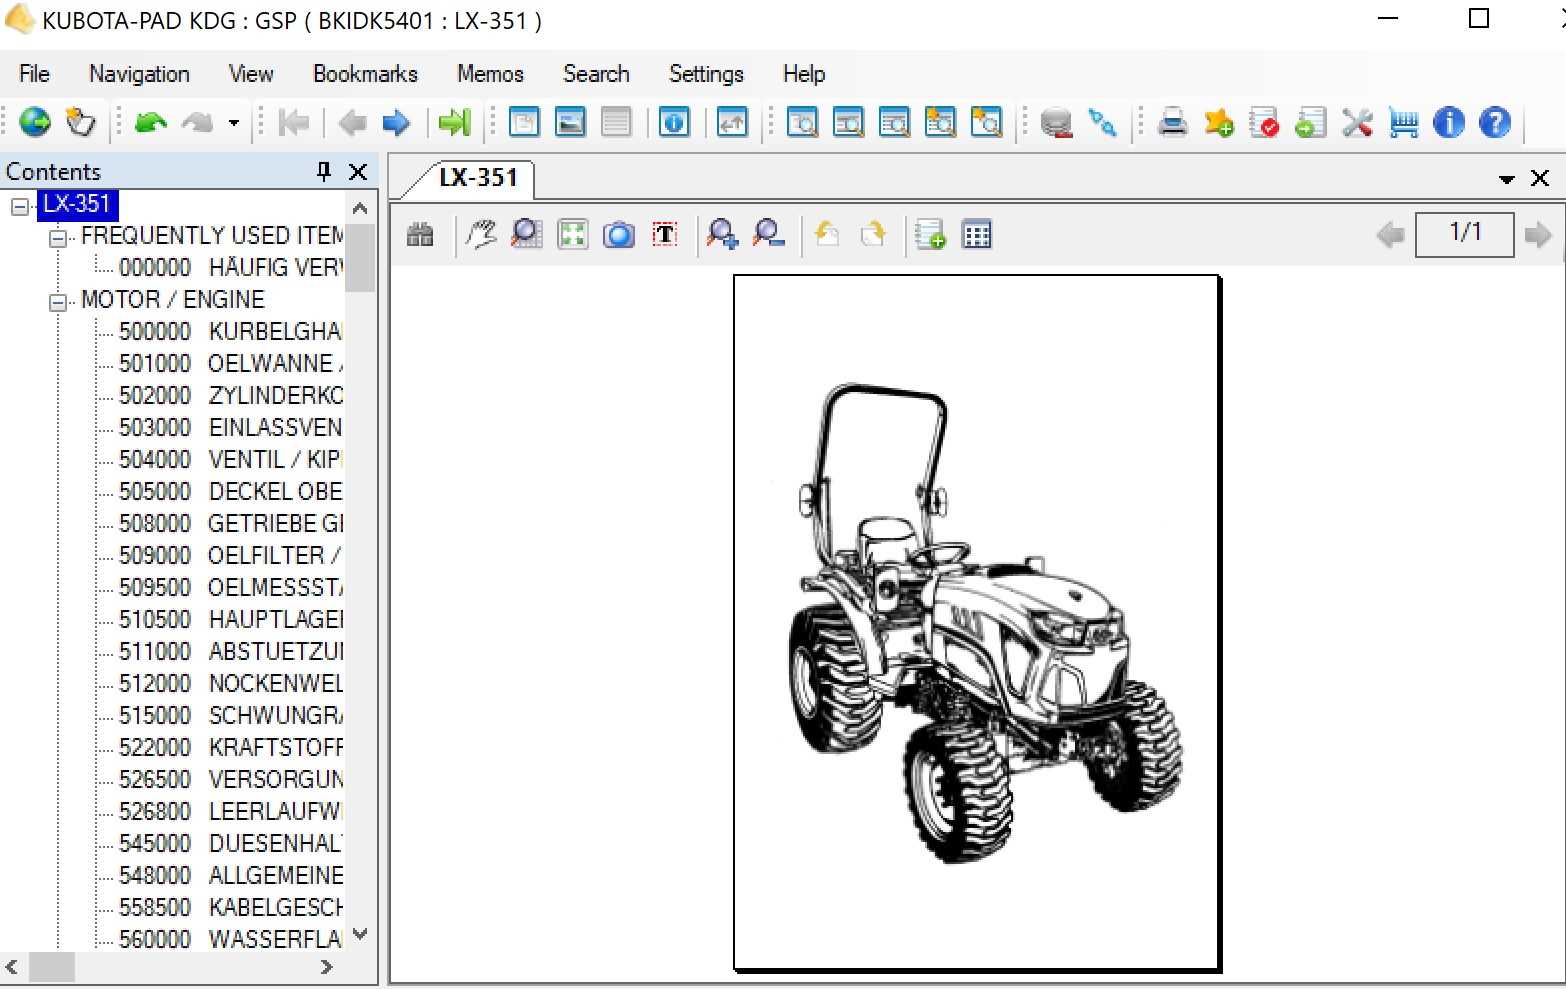Select tree item 509000 OELFILTER

tap(230, 555)
